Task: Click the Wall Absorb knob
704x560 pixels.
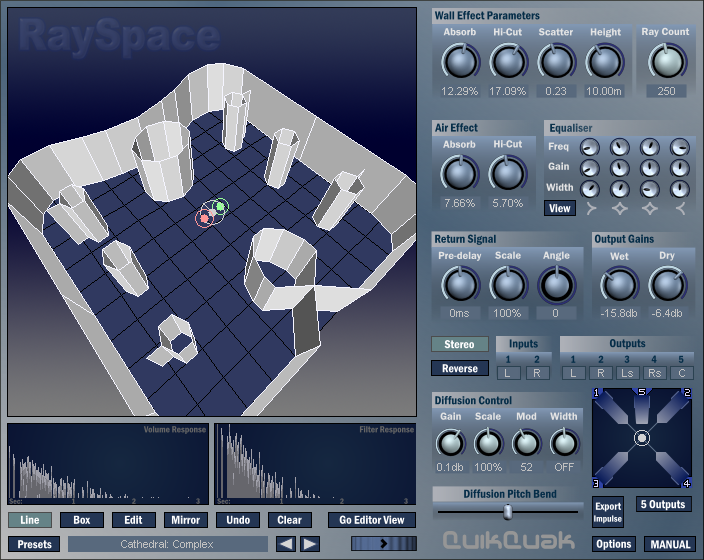Action: [x=460, y=62]
